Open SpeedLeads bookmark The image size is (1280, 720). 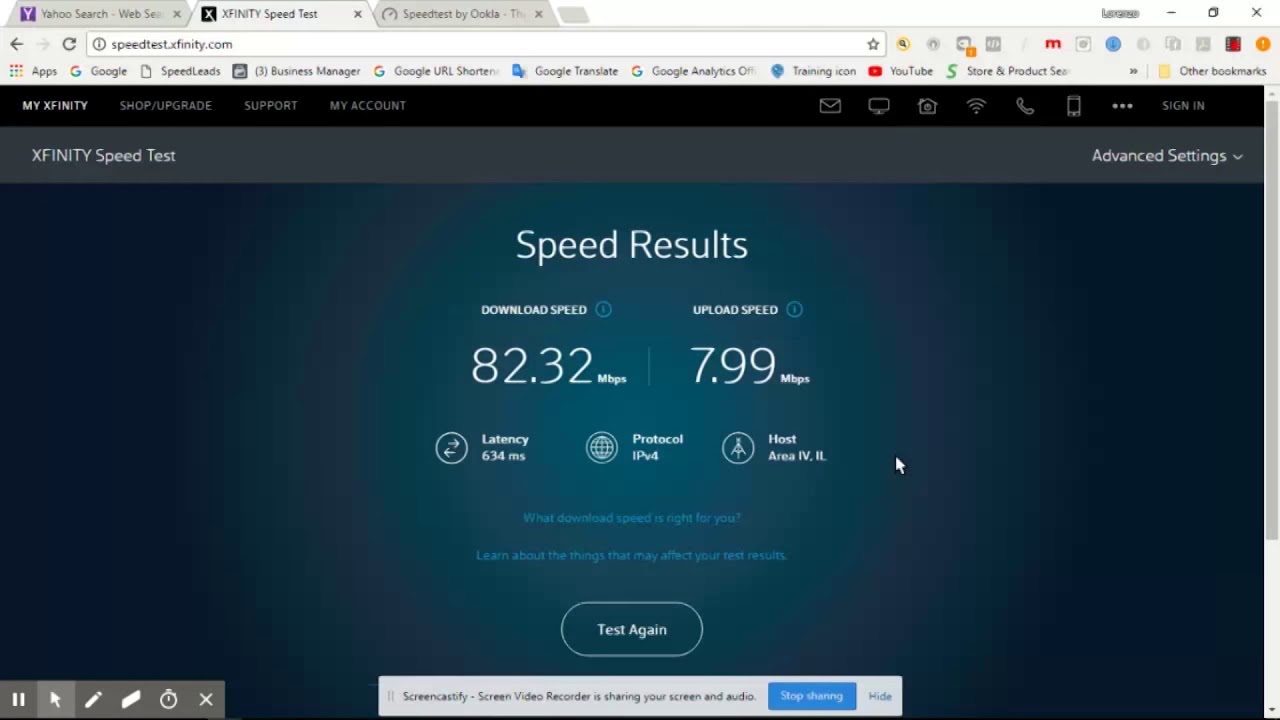pos(180,71)
